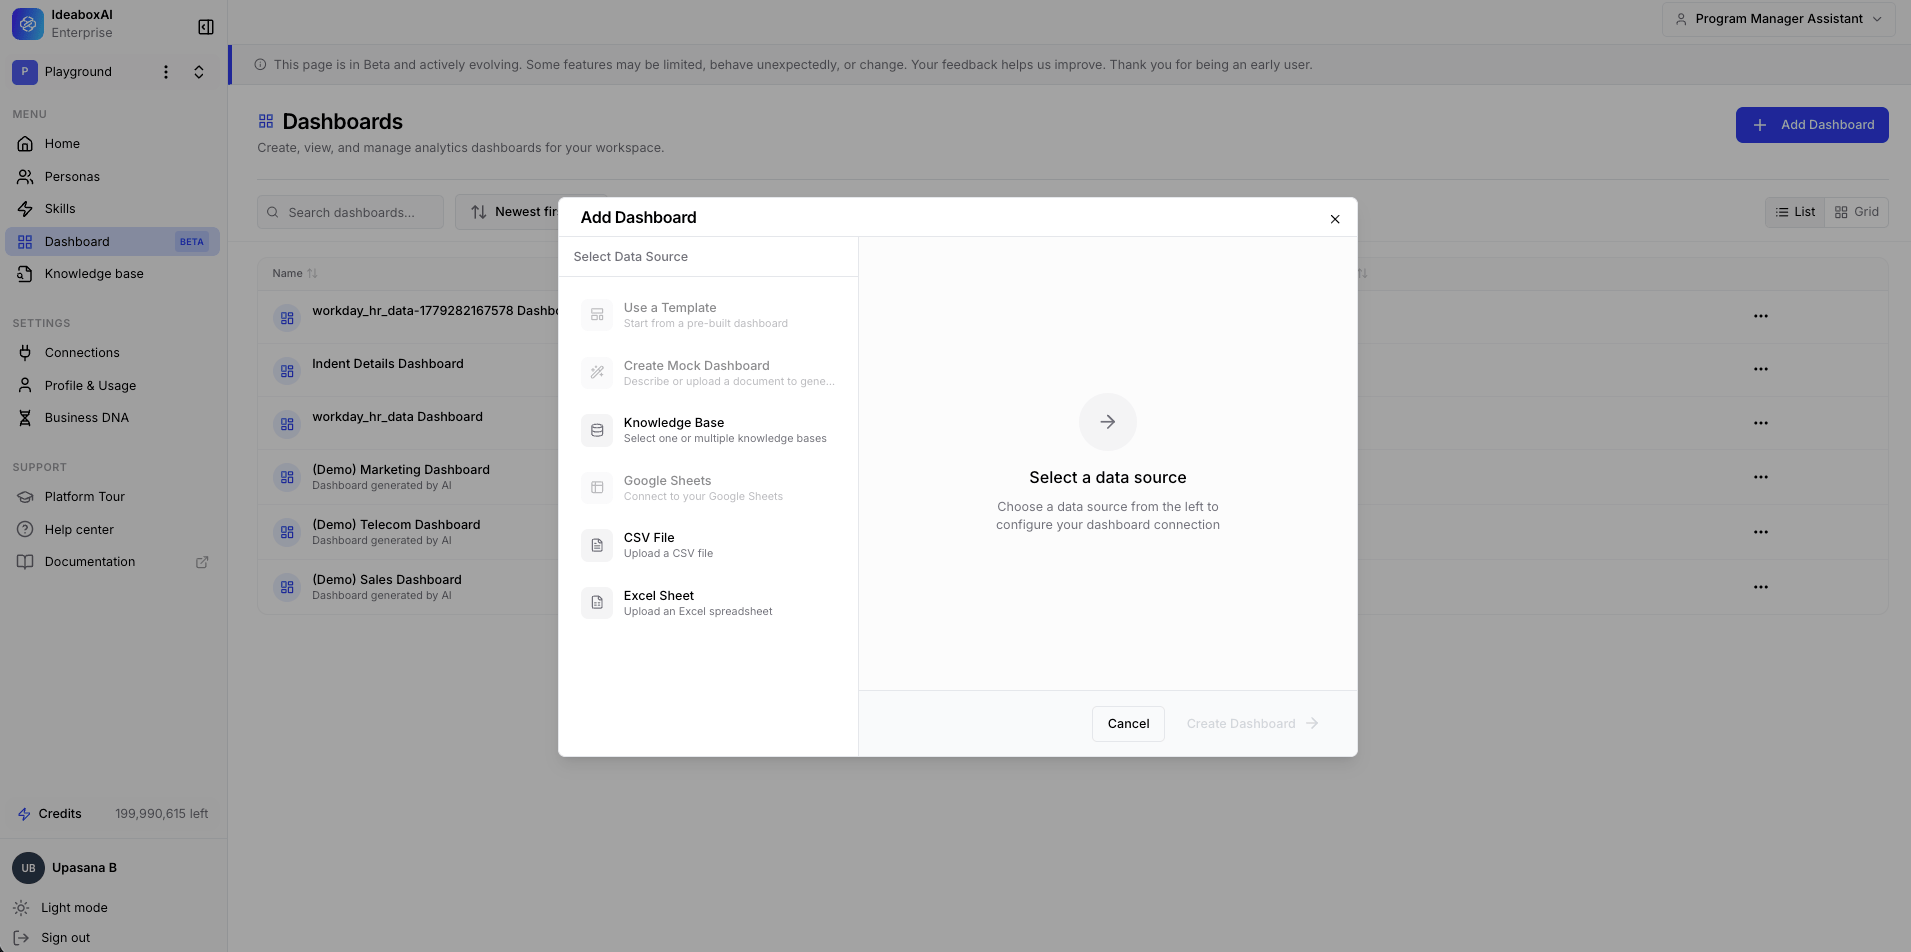Select Dashboard menu item
This screenshot has width=1911, height=952.
click(112, 242)
